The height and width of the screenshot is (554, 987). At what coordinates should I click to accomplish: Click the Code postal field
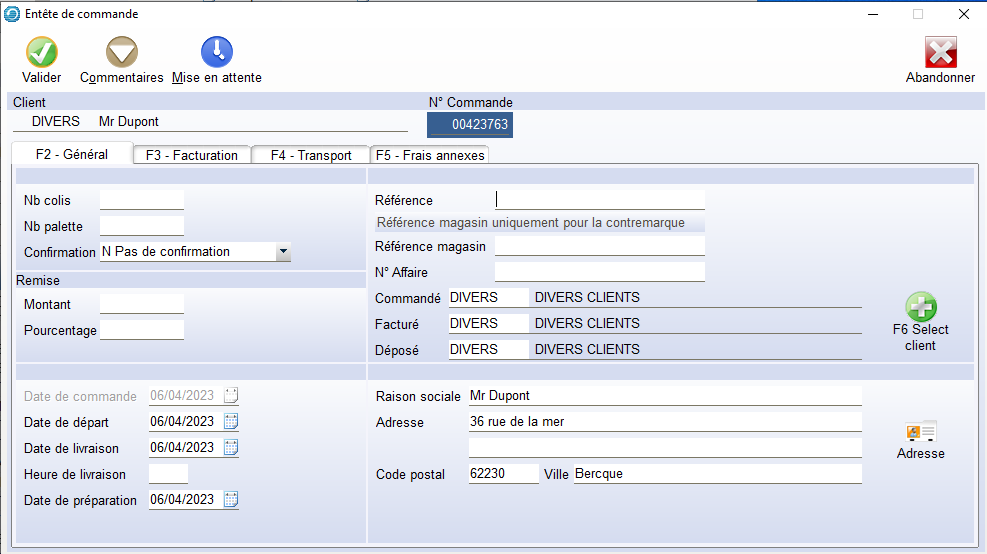pyautogui.click(x=503, y=474)
